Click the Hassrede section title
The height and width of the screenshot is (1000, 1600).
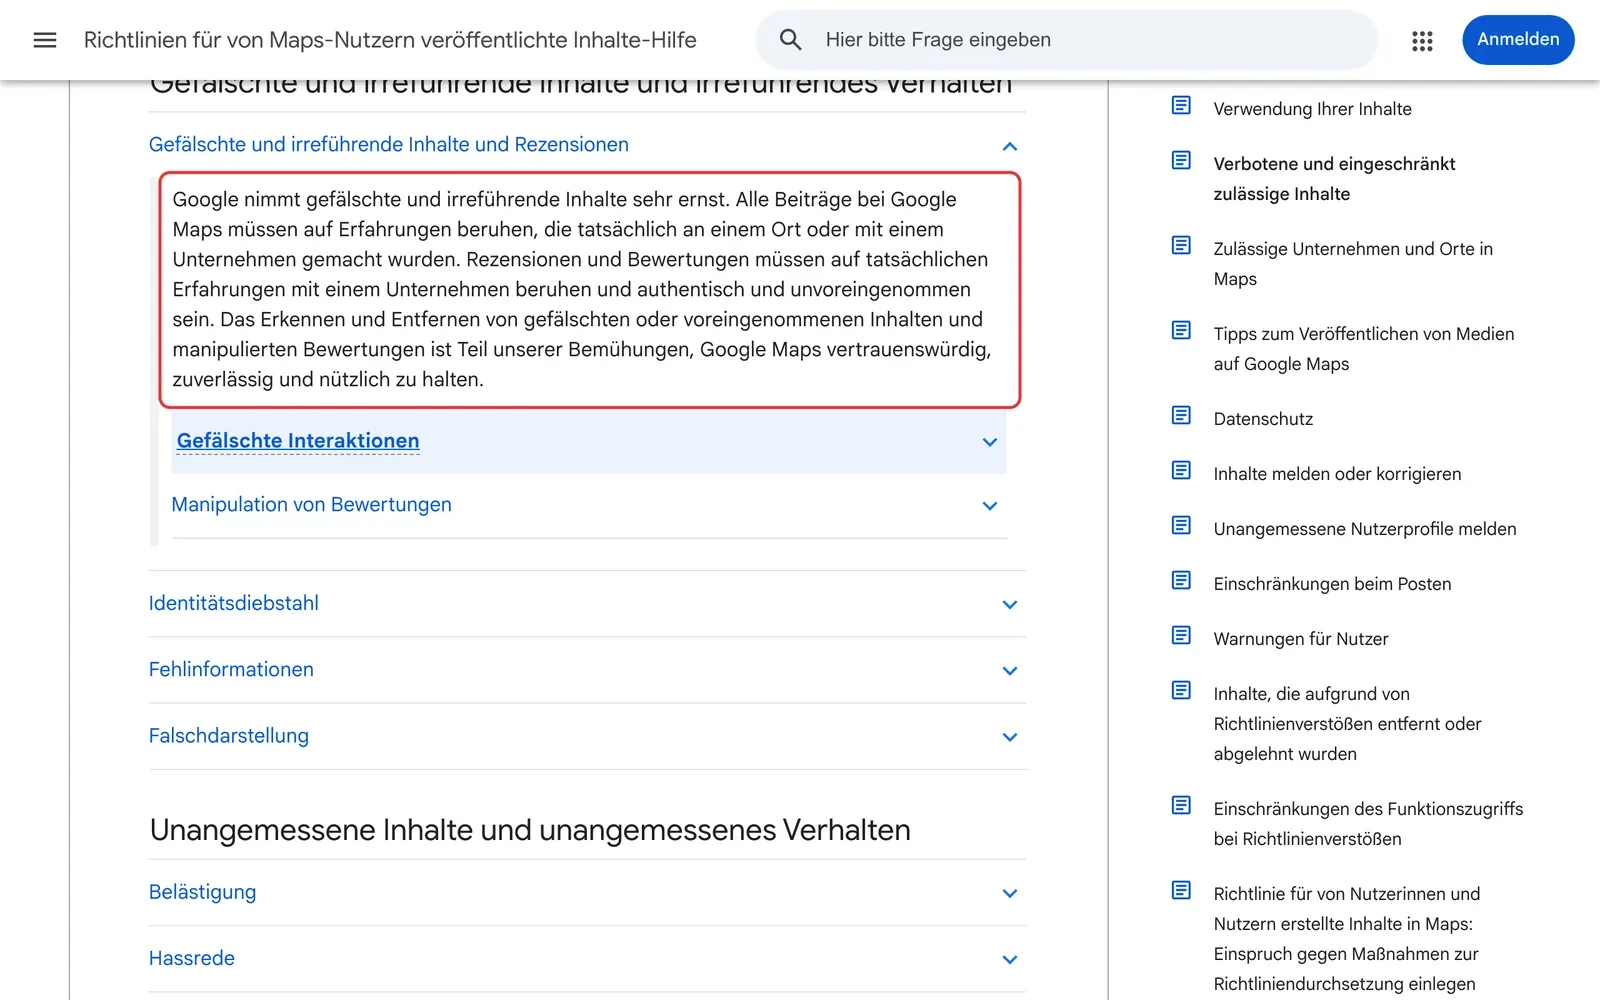pyautogui.click(x=192, y=958)
